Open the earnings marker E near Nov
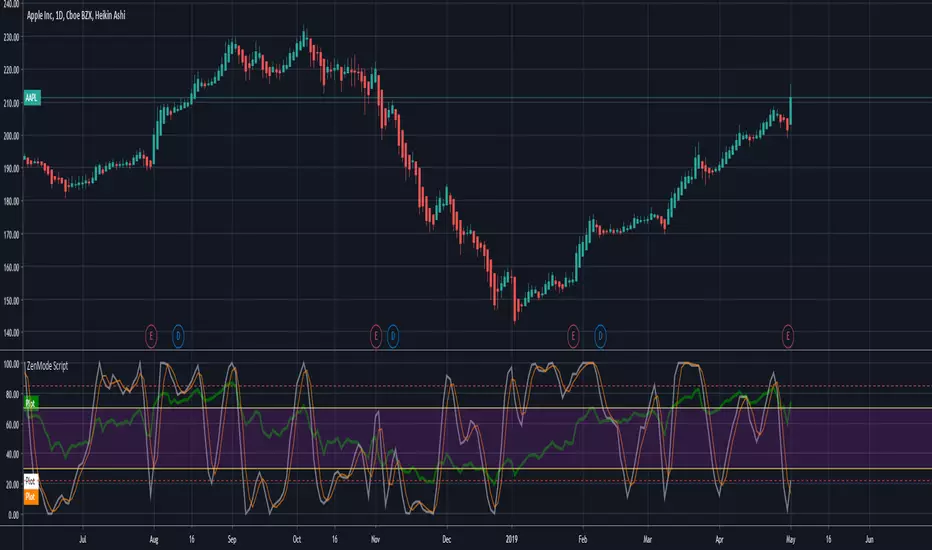Viewport: 932px width, 550px height. point(376,336)
